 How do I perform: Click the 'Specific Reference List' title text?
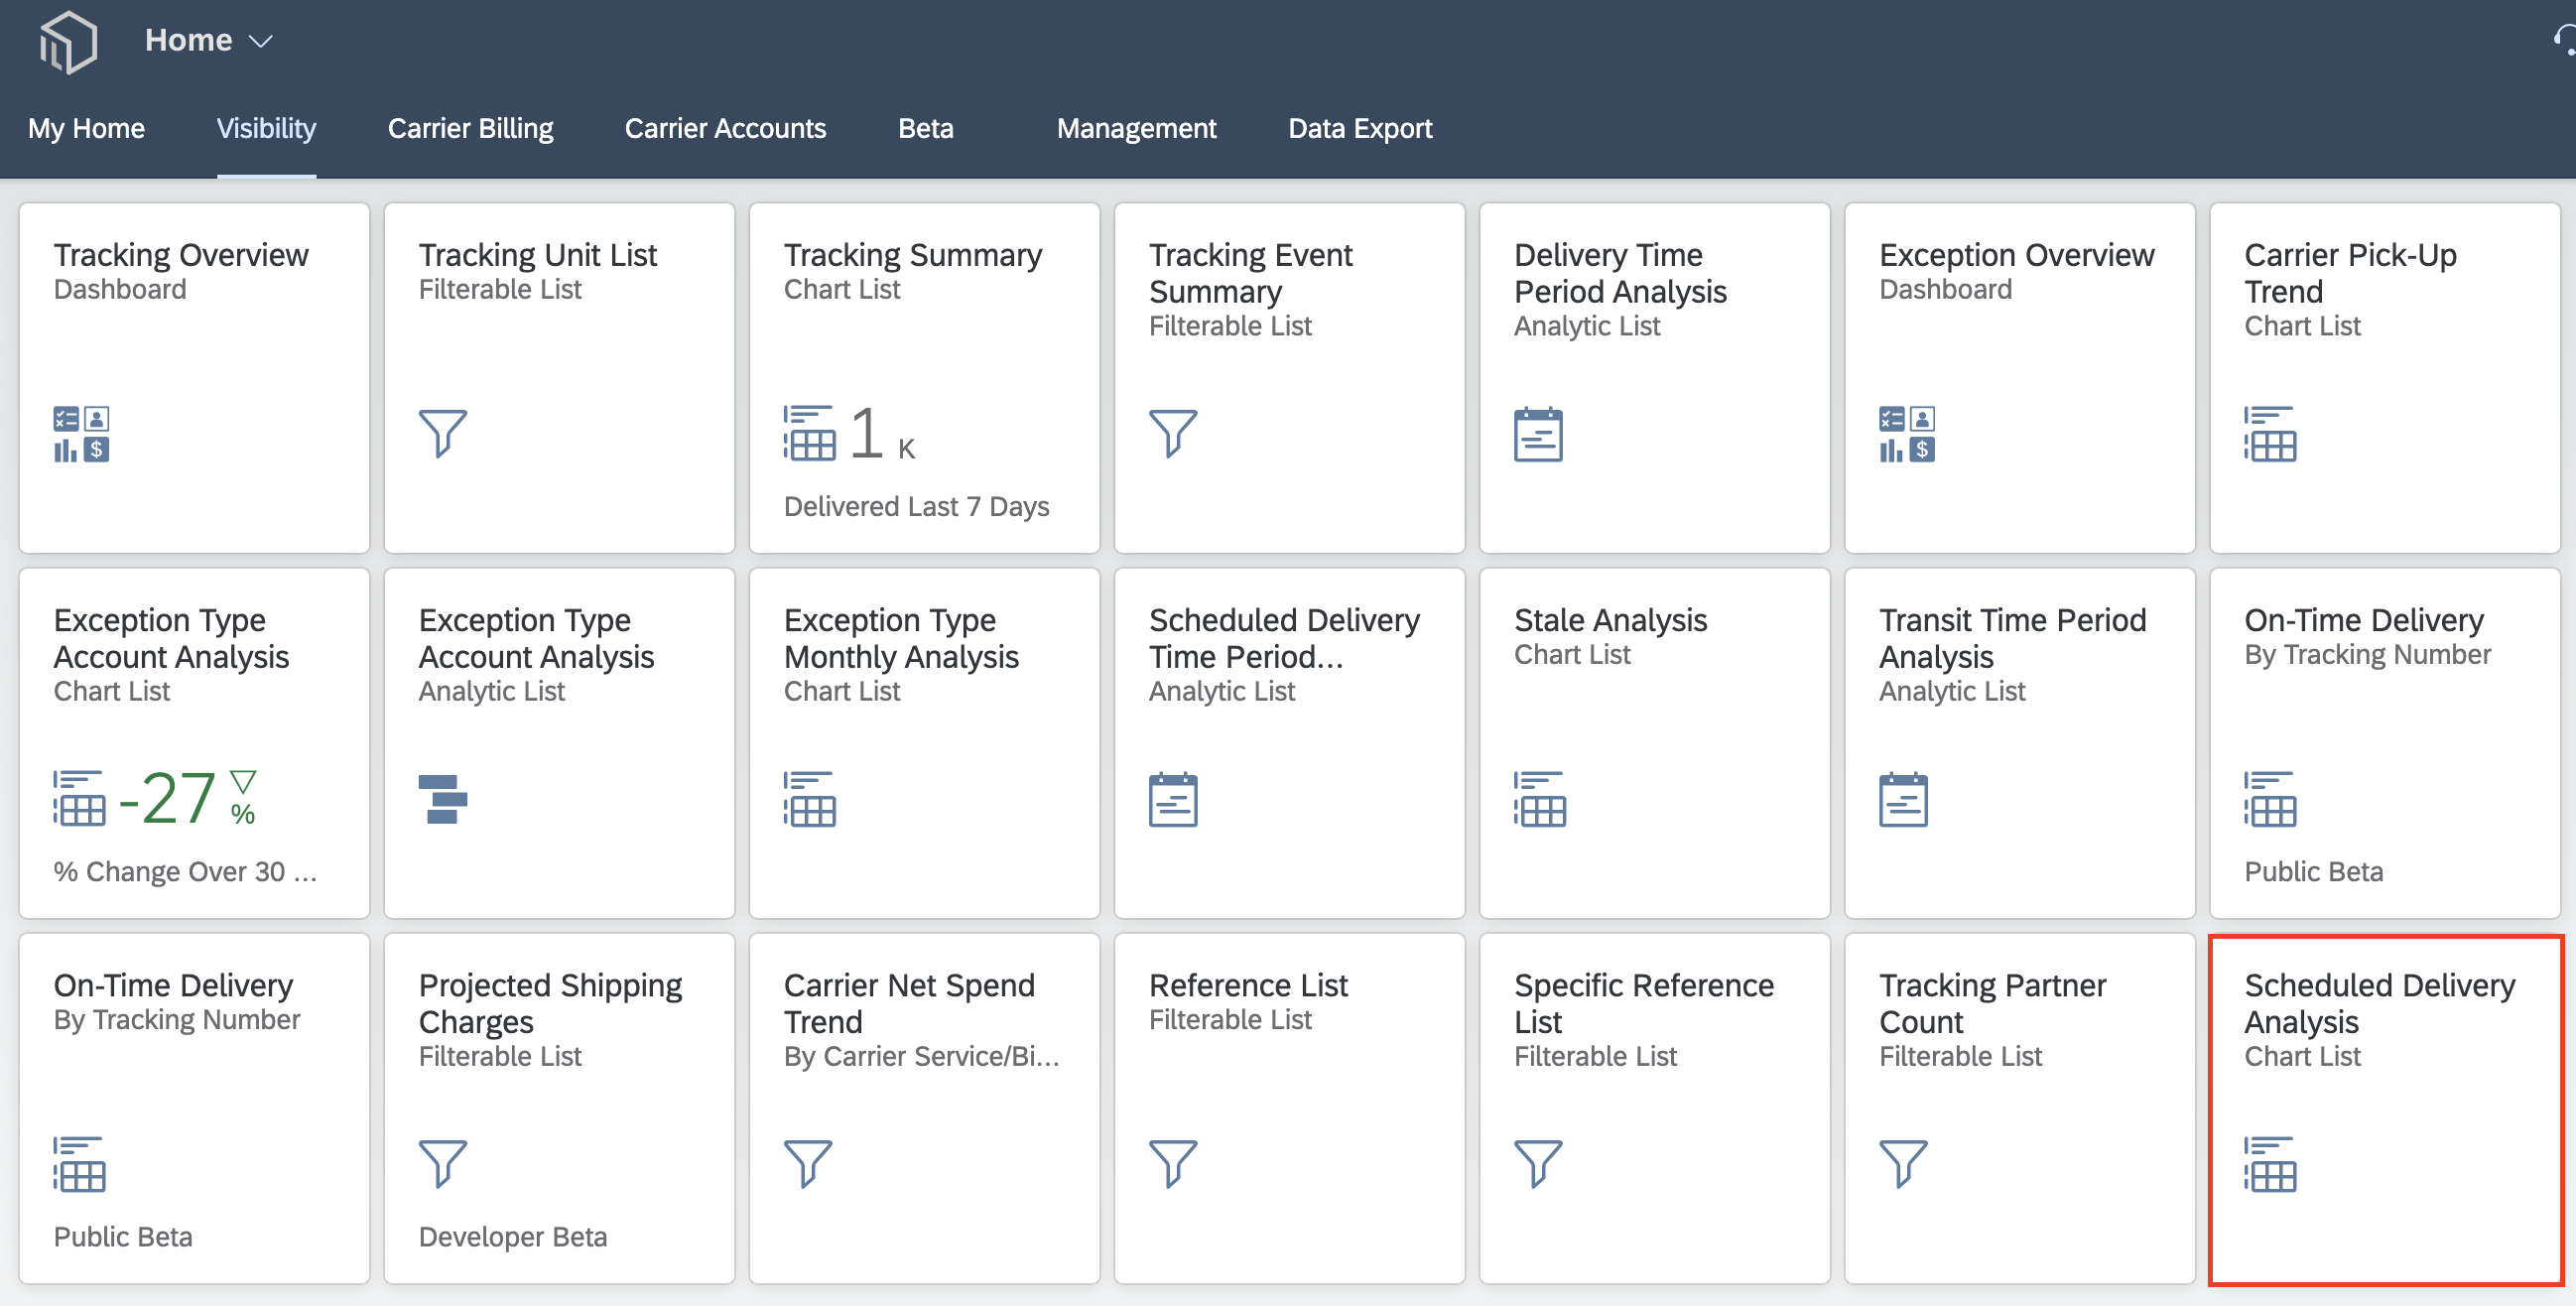pyautogui.click(x=1644, y=1003)
